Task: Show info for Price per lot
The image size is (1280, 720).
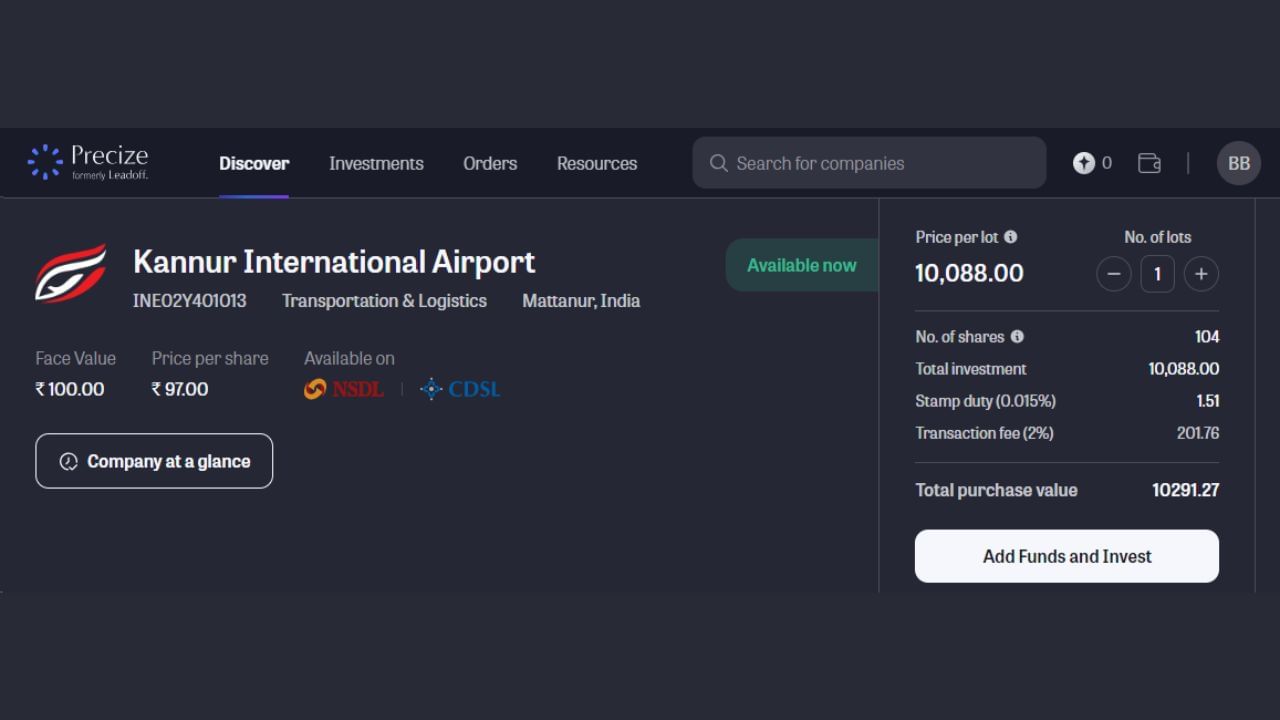Action: [1010, 237]
